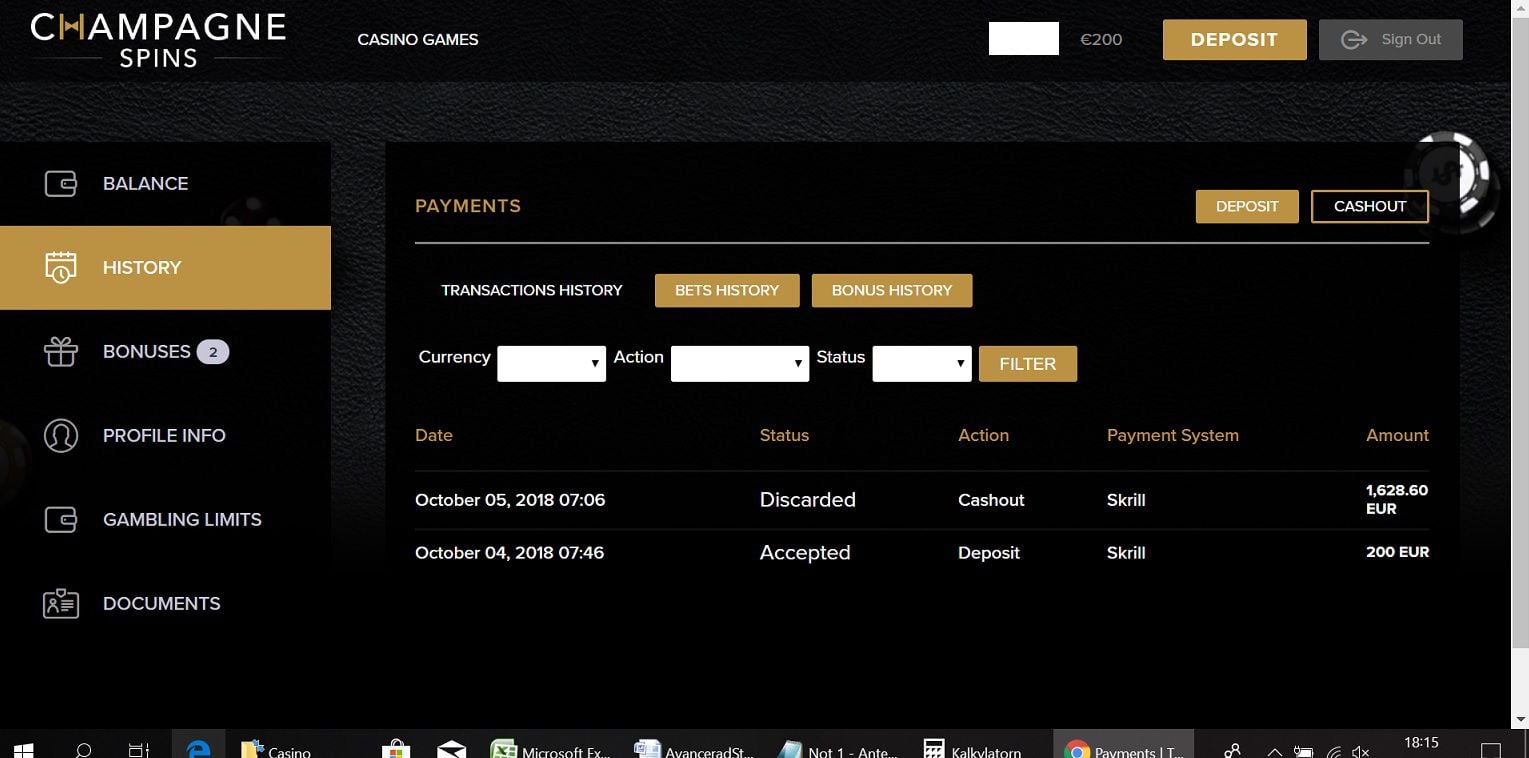1529x758 pixels.
Task: Open the Mail app from taskbar
Action: (x=452, y=750)
